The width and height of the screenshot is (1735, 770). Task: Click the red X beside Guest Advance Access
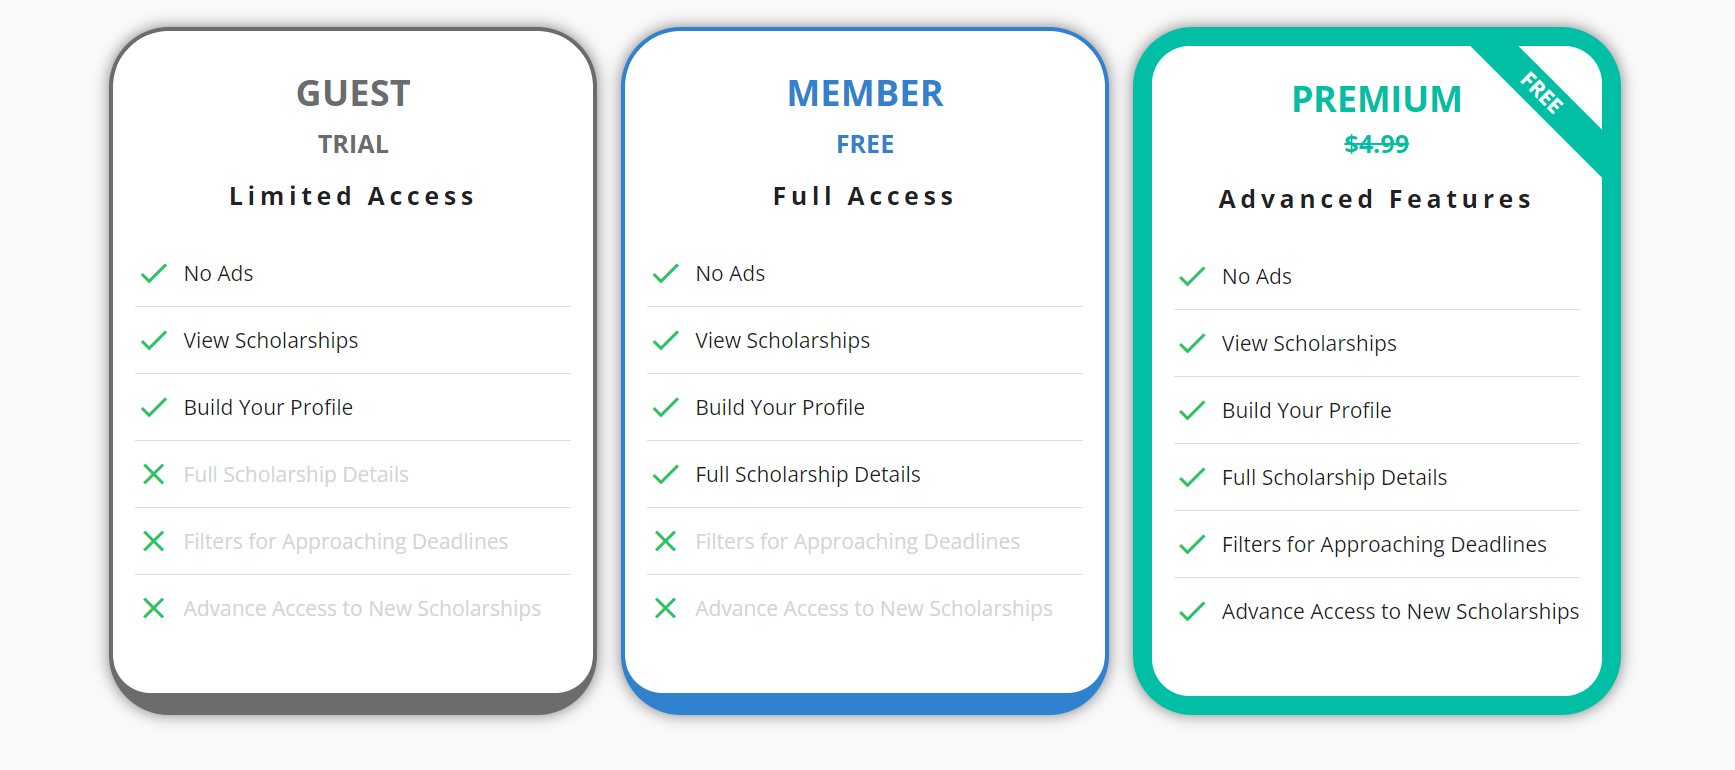153,608
